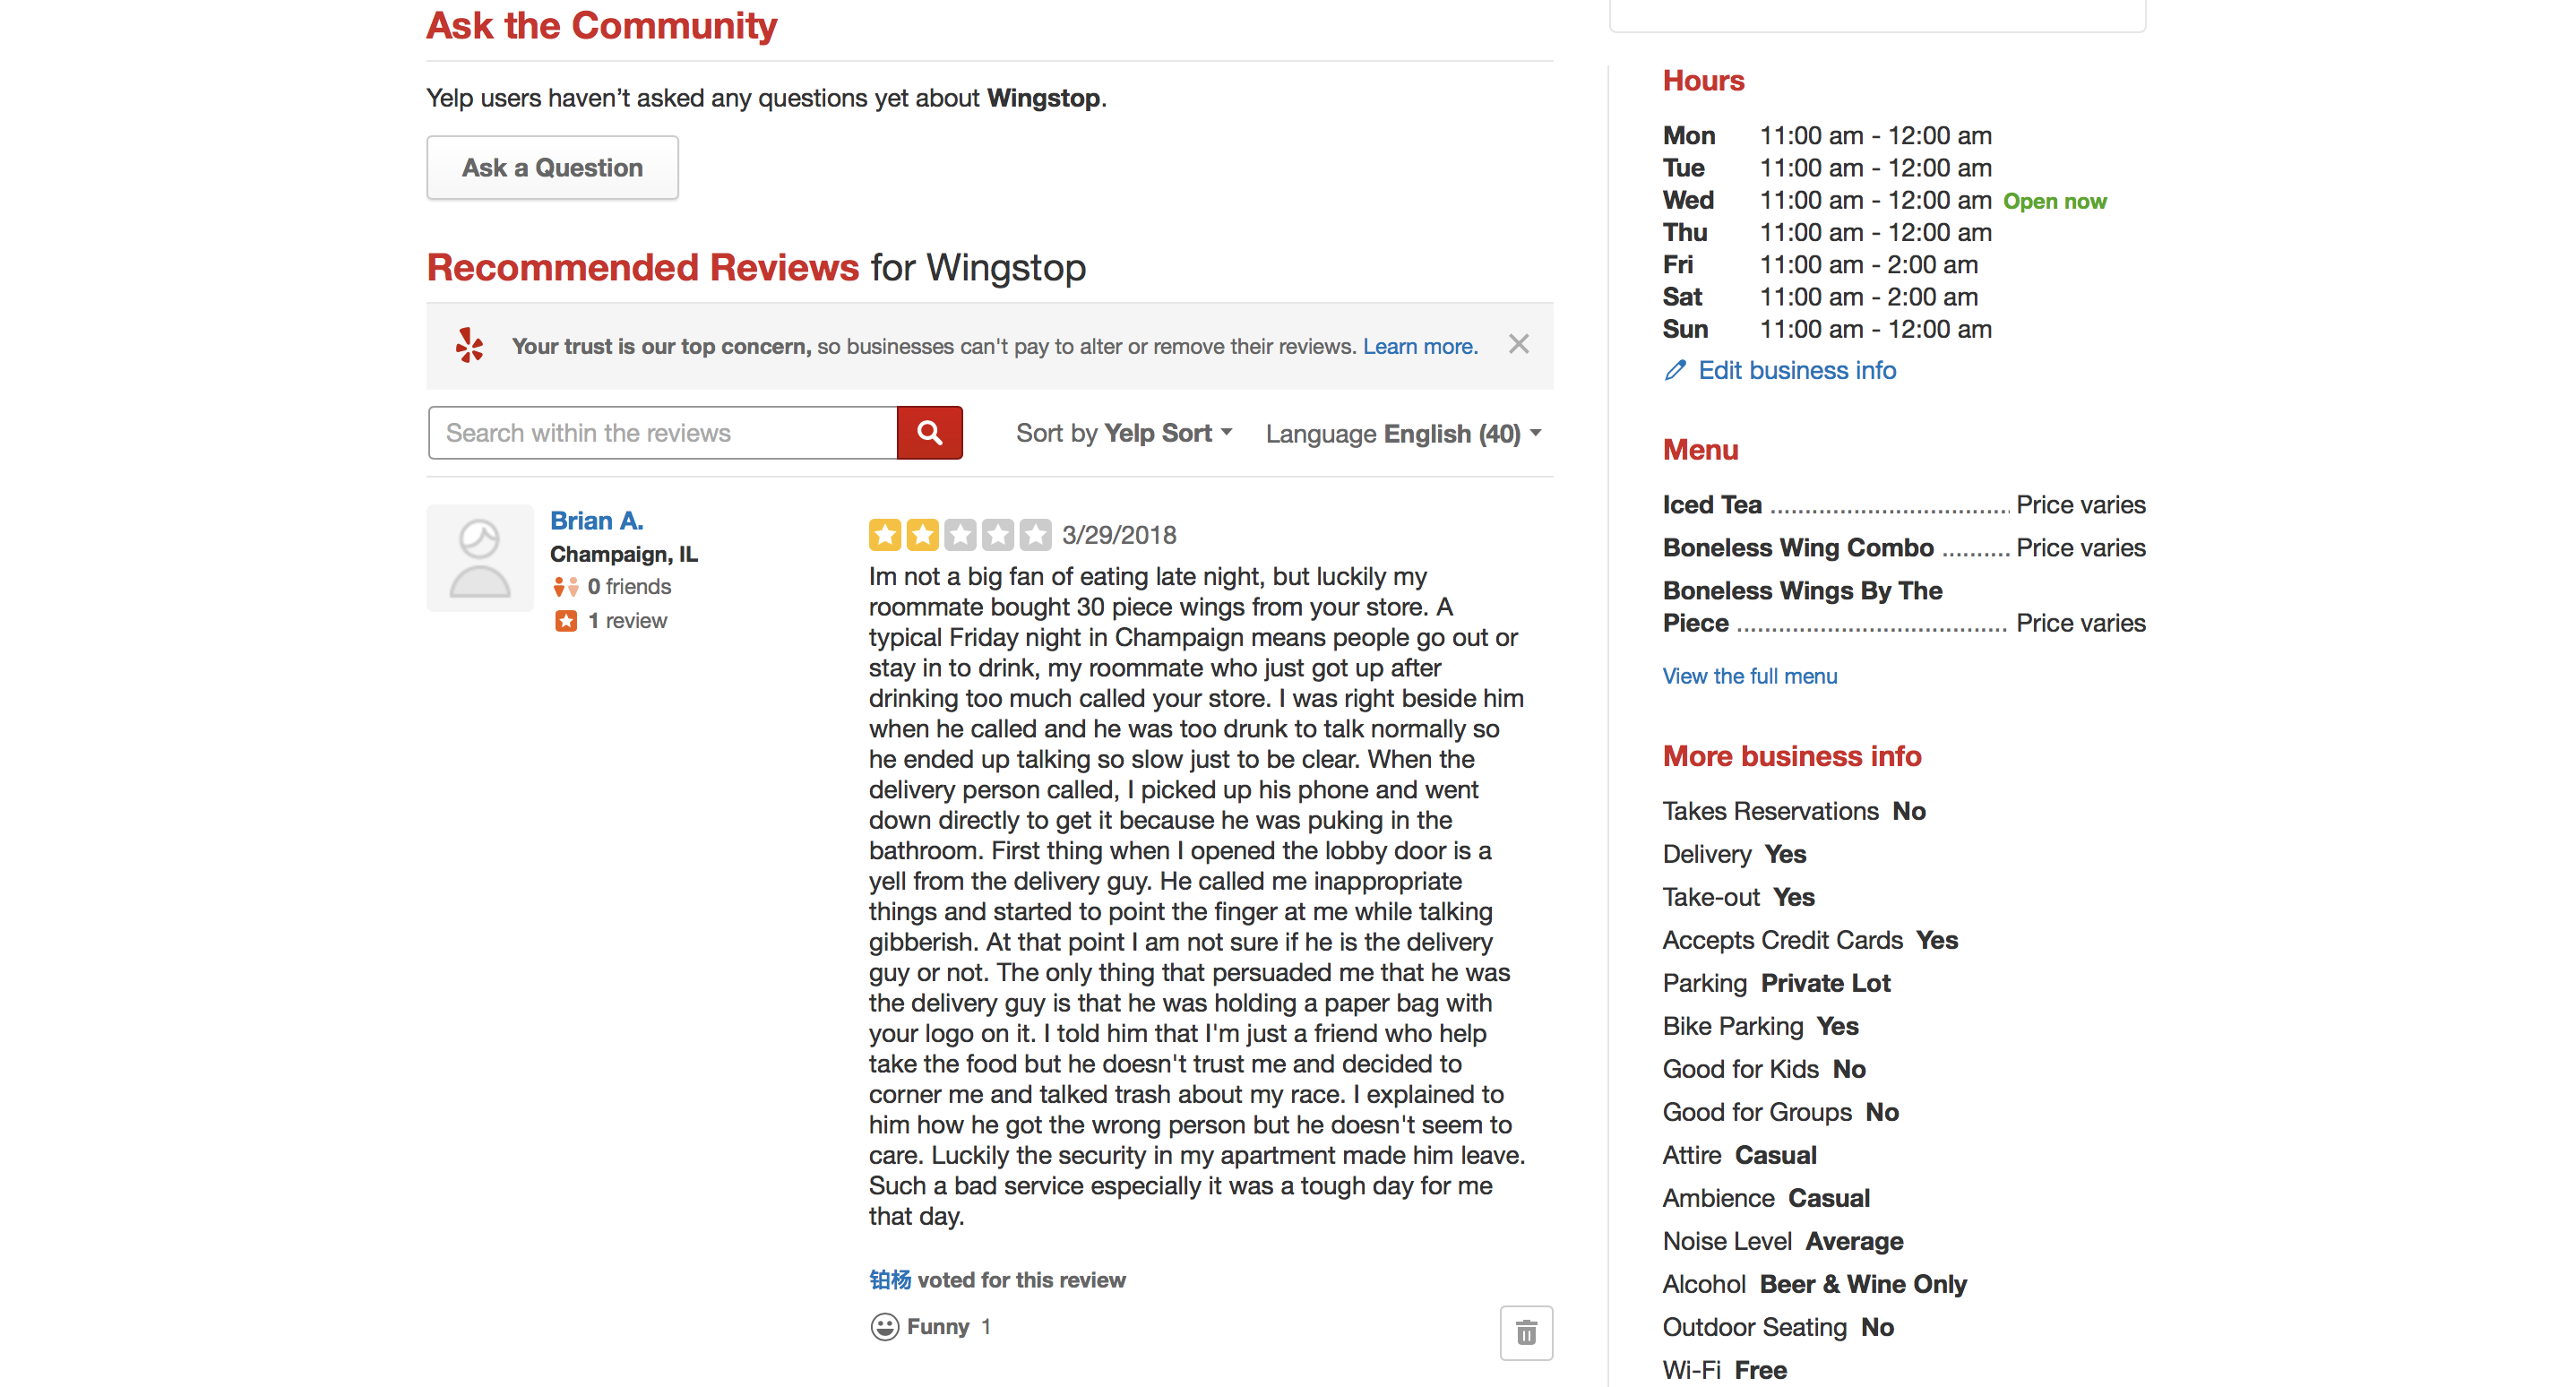2576x1387 pixels.
Task: Click the Ask the Community heading
Action: 602,25
